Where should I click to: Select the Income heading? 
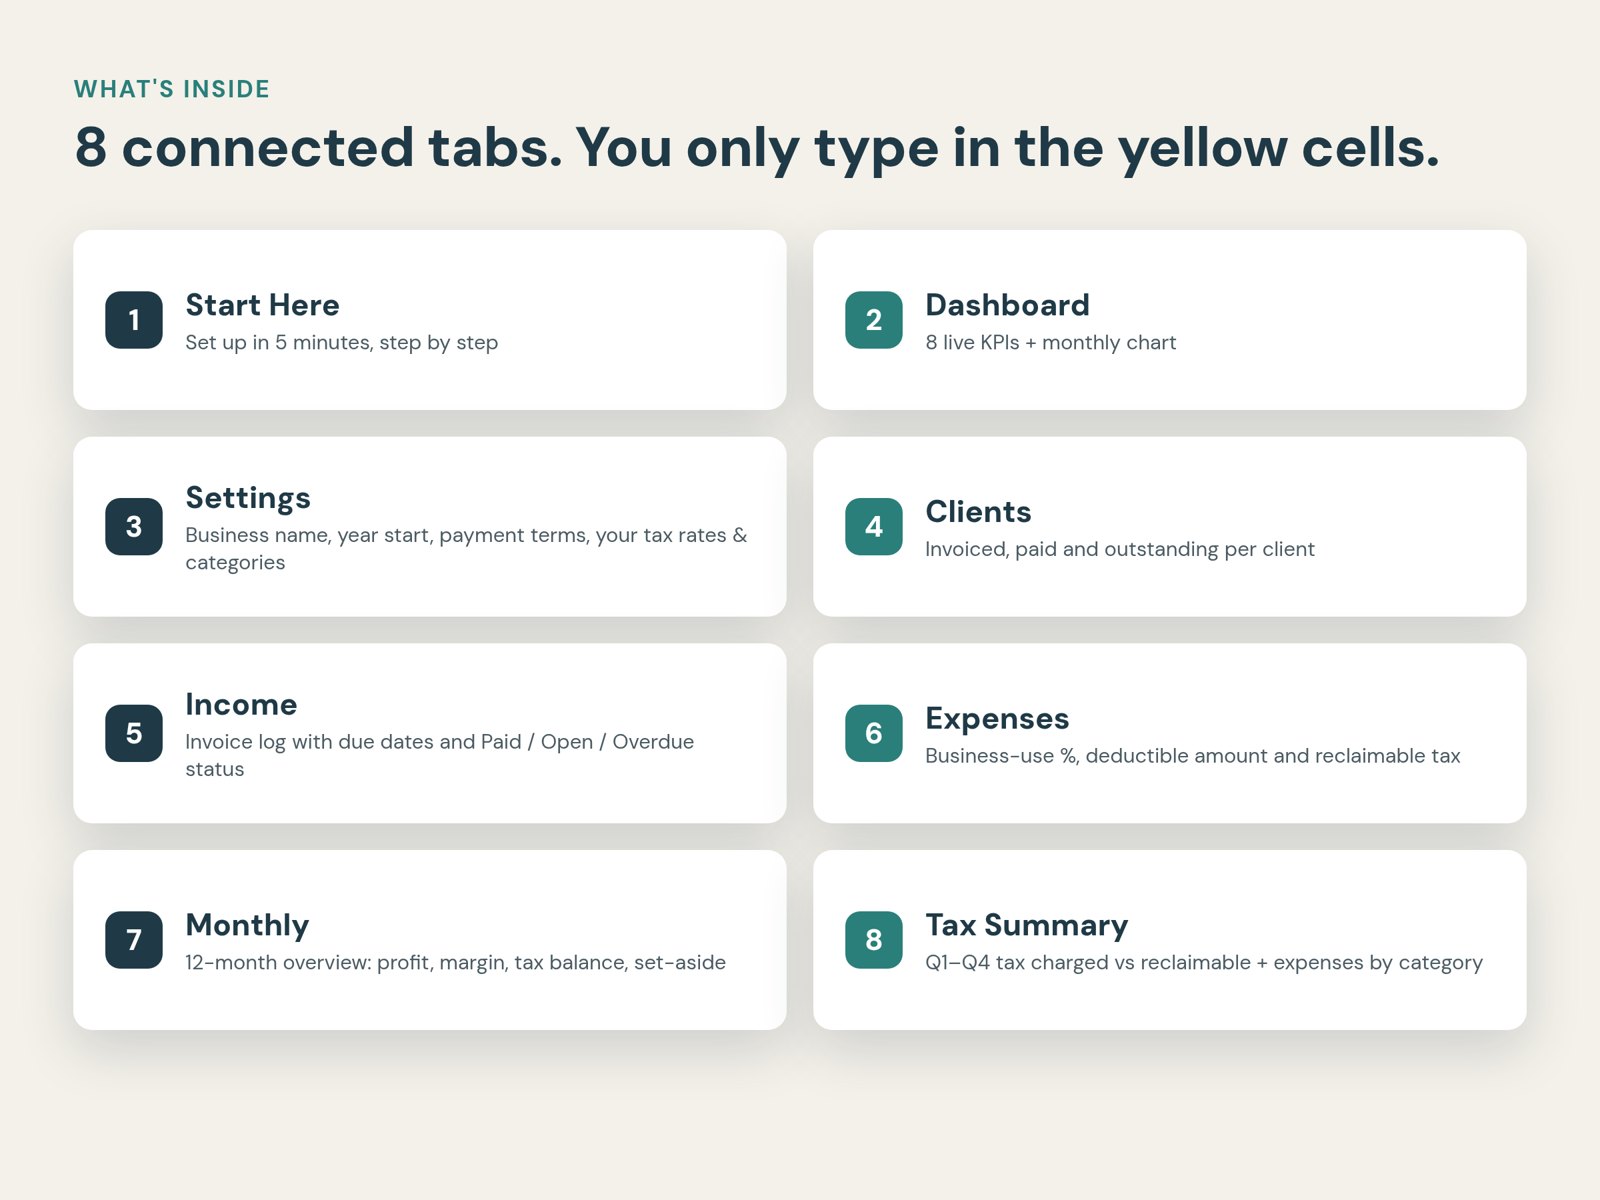pos(241,705)
